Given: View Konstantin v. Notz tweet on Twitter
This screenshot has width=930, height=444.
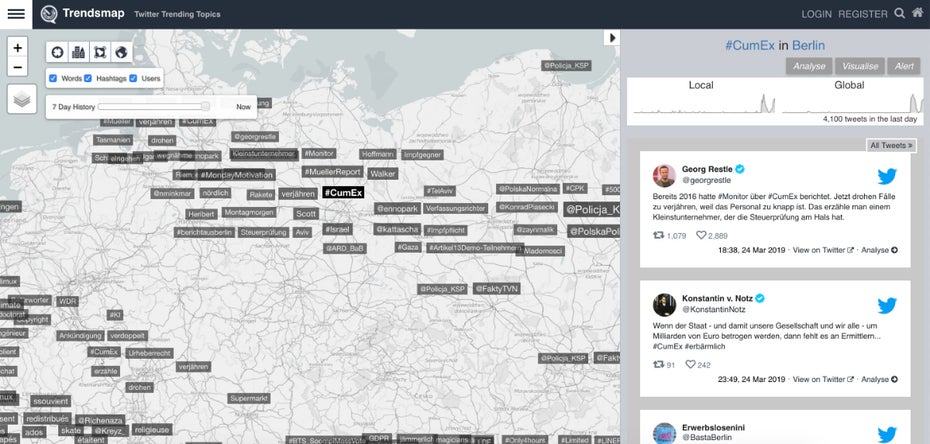Looking at the screenshot, I should [x=823, y=379].
